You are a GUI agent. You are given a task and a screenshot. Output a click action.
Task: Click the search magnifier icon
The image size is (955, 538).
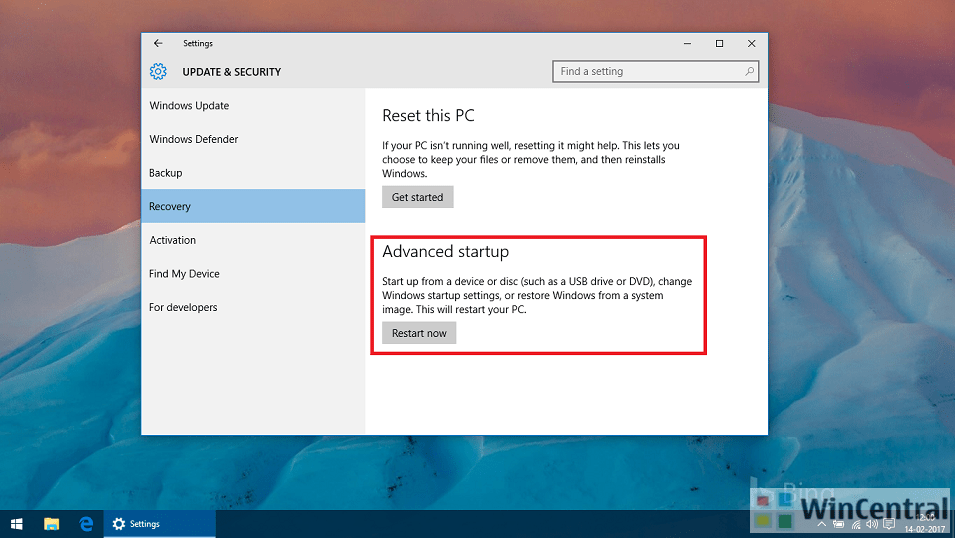point(749,71)
